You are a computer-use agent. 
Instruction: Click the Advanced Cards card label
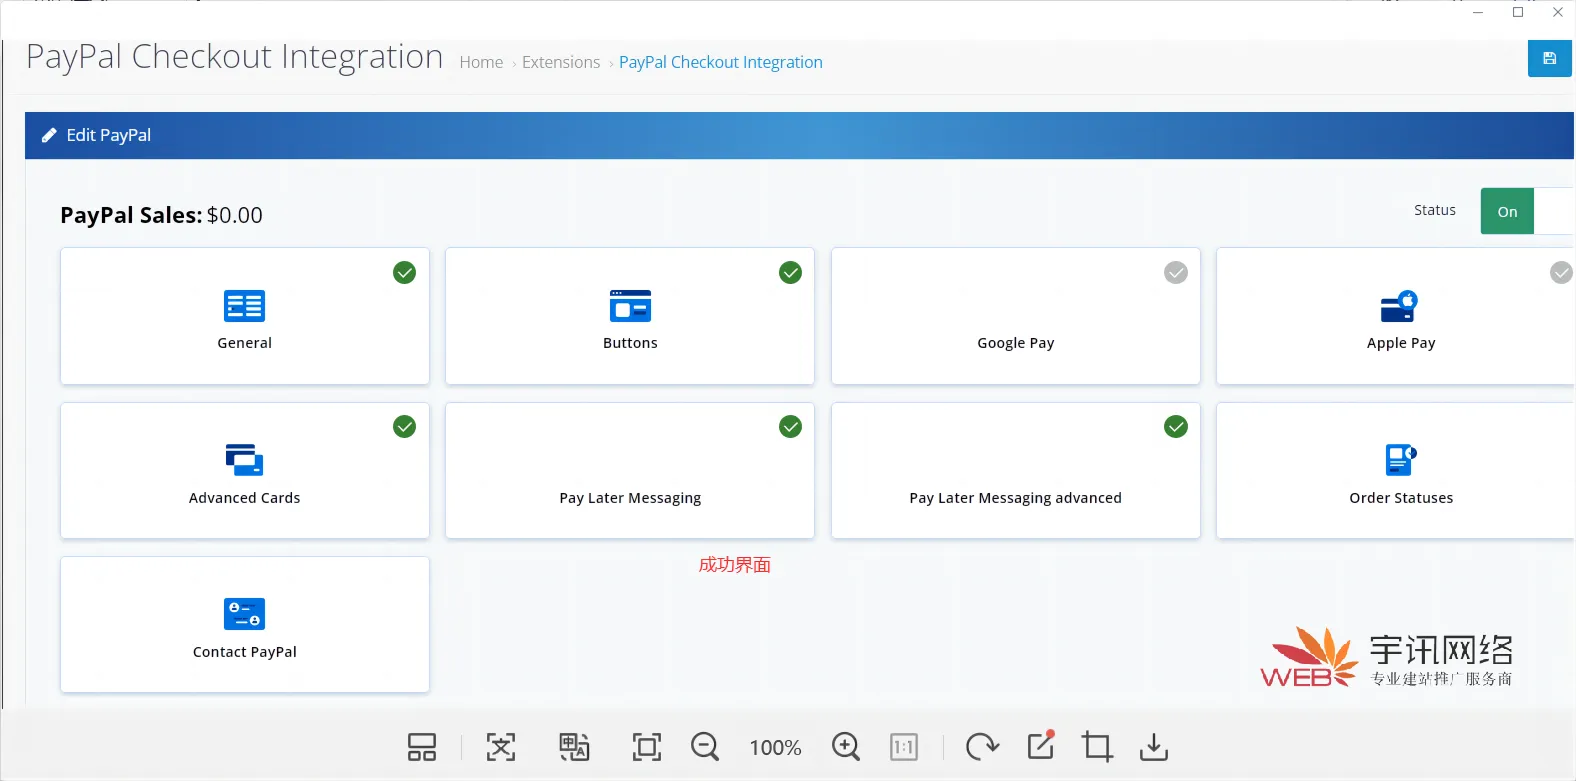245,498
